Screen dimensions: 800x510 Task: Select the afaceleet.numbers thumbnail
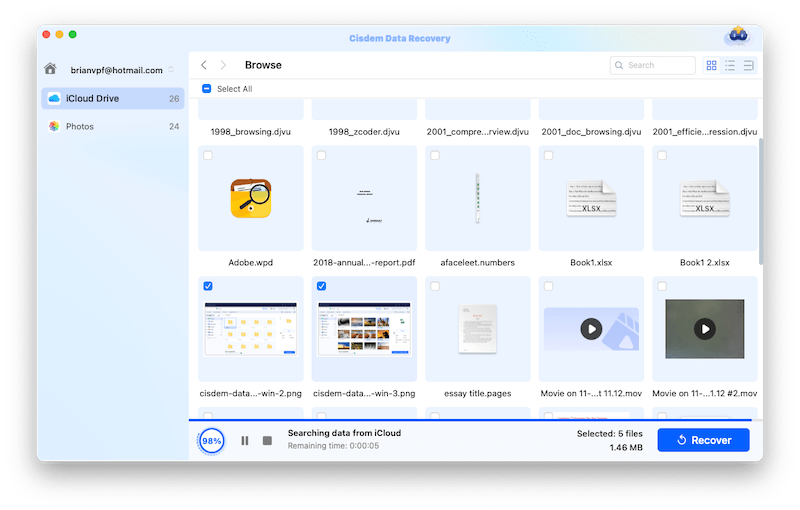(x=478, y=198)
